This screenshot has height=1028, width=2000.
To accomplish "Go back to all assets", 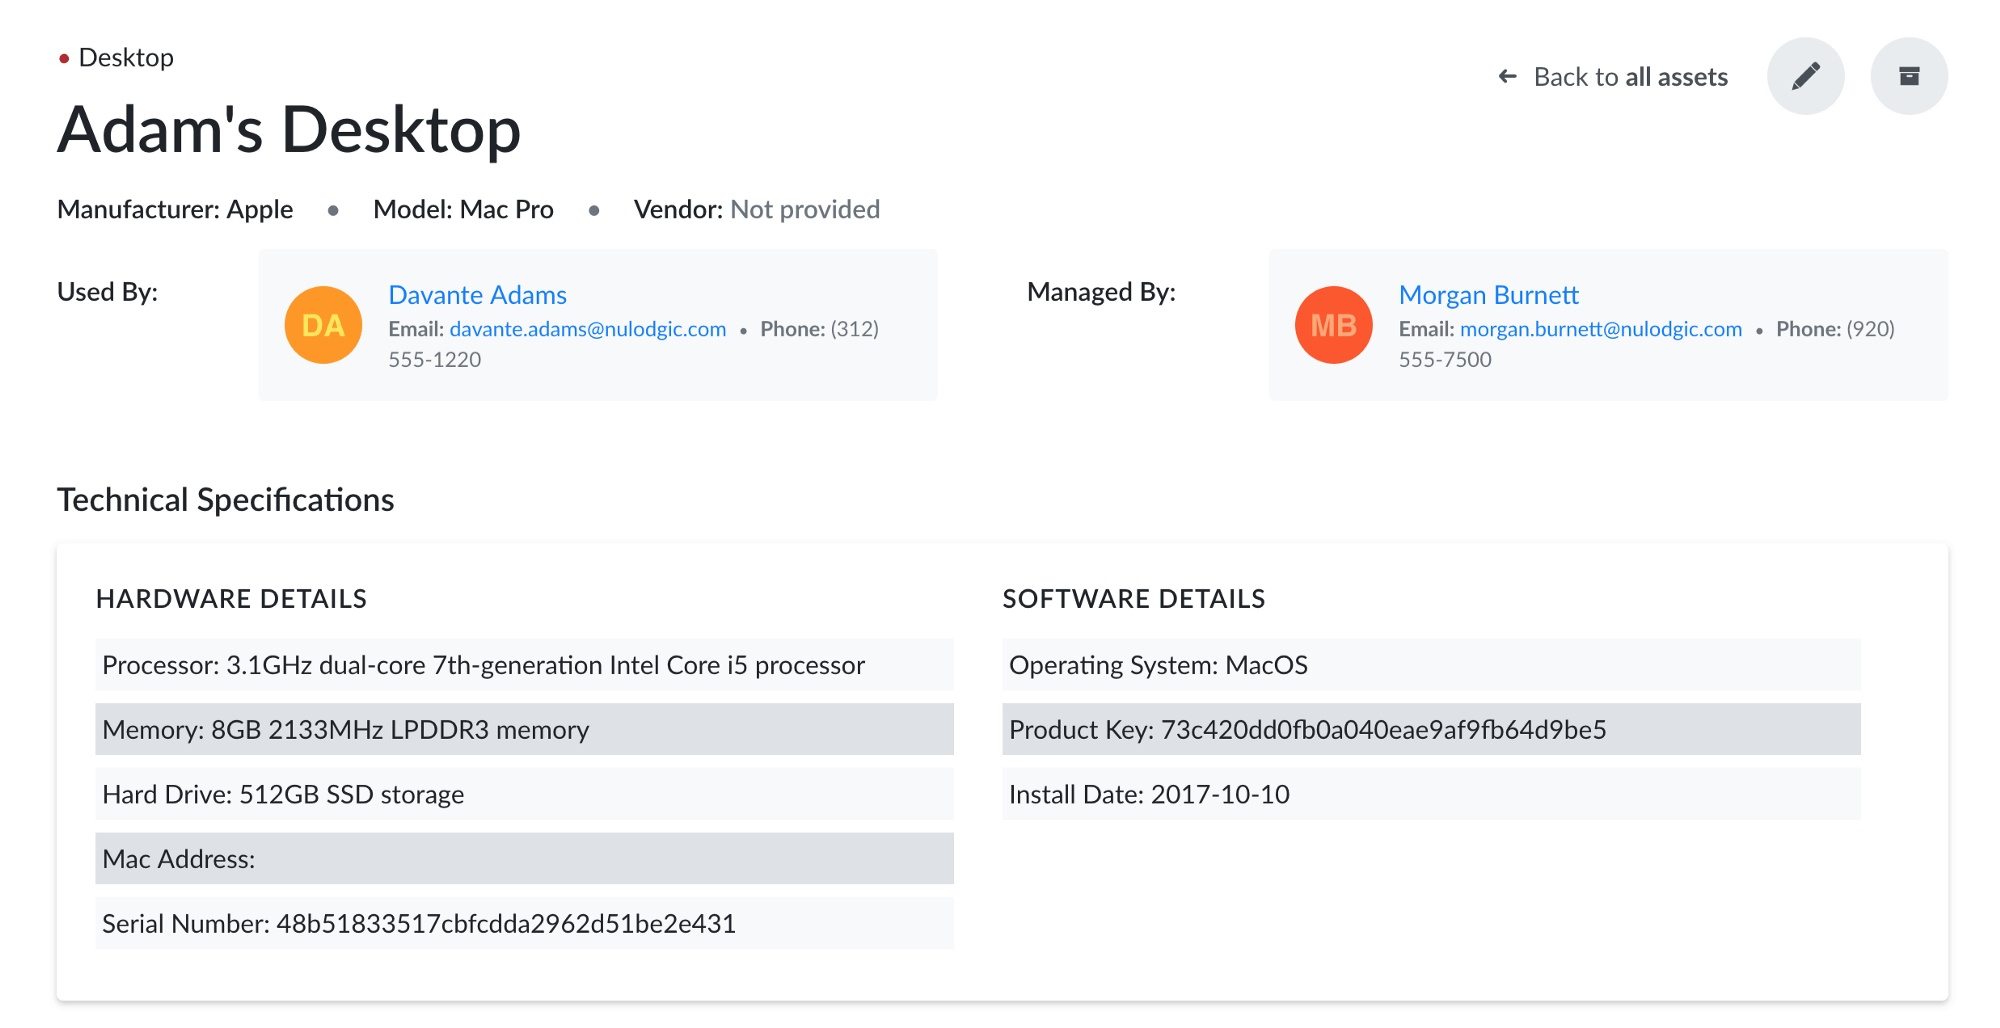I will click(1629, 77).
